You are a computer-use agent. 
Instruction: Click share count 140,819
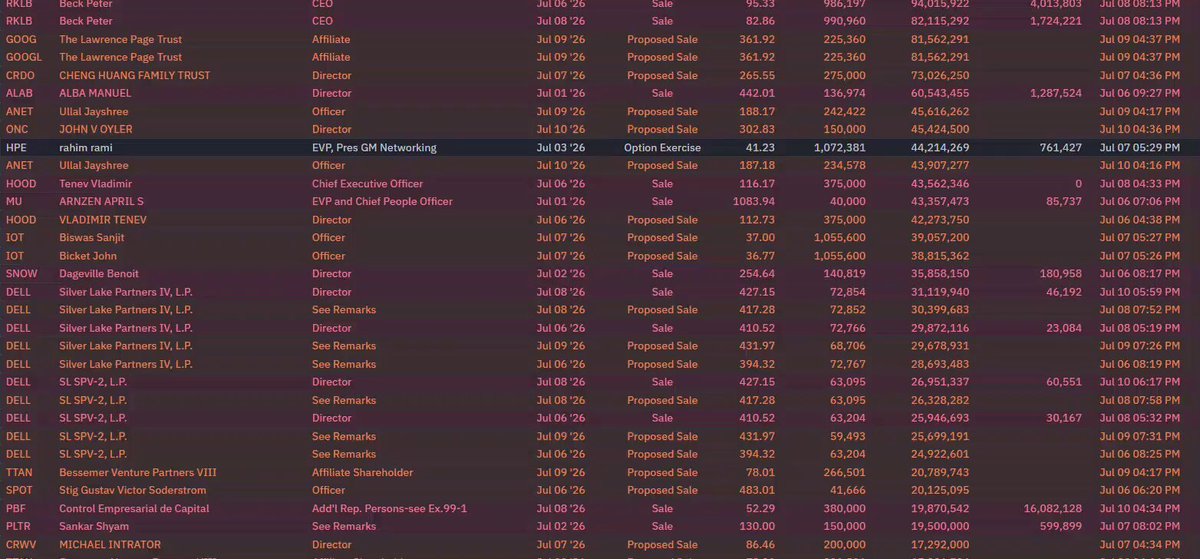(844, 273)
